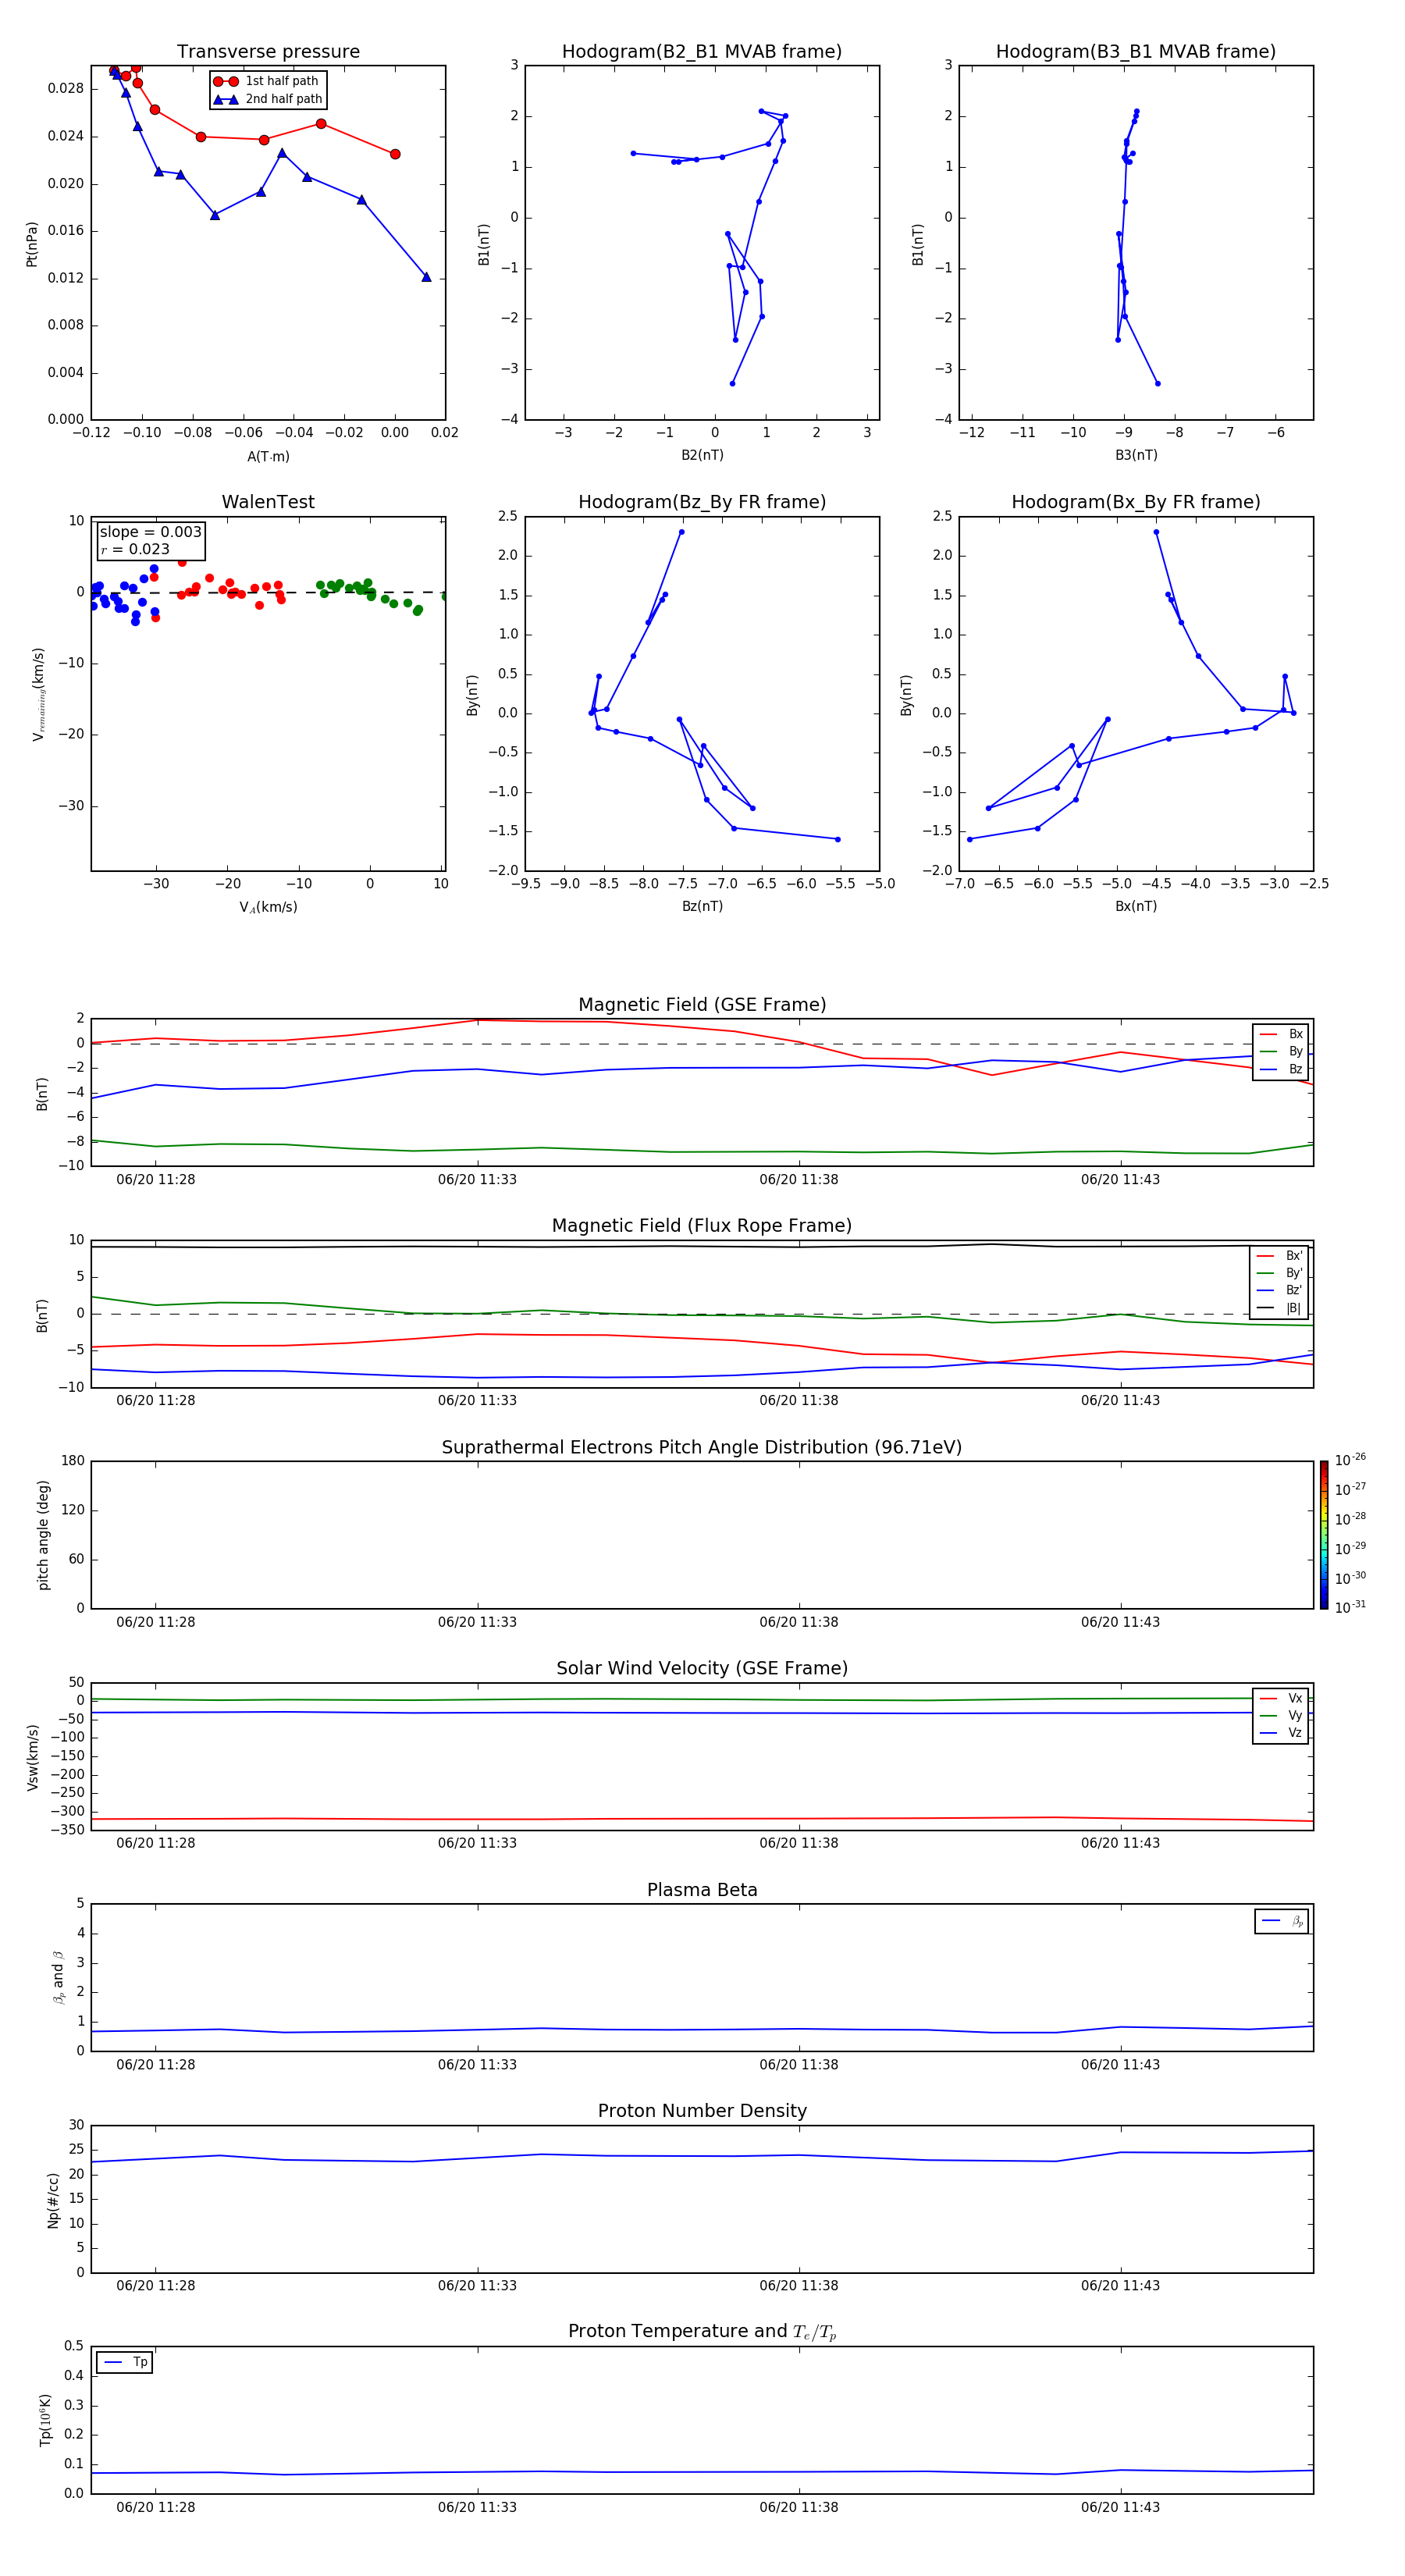Click the 'Tp(10^6K)' axis label
The width and height of the screenshot is (1405, 2576).
click(45, 2420)
